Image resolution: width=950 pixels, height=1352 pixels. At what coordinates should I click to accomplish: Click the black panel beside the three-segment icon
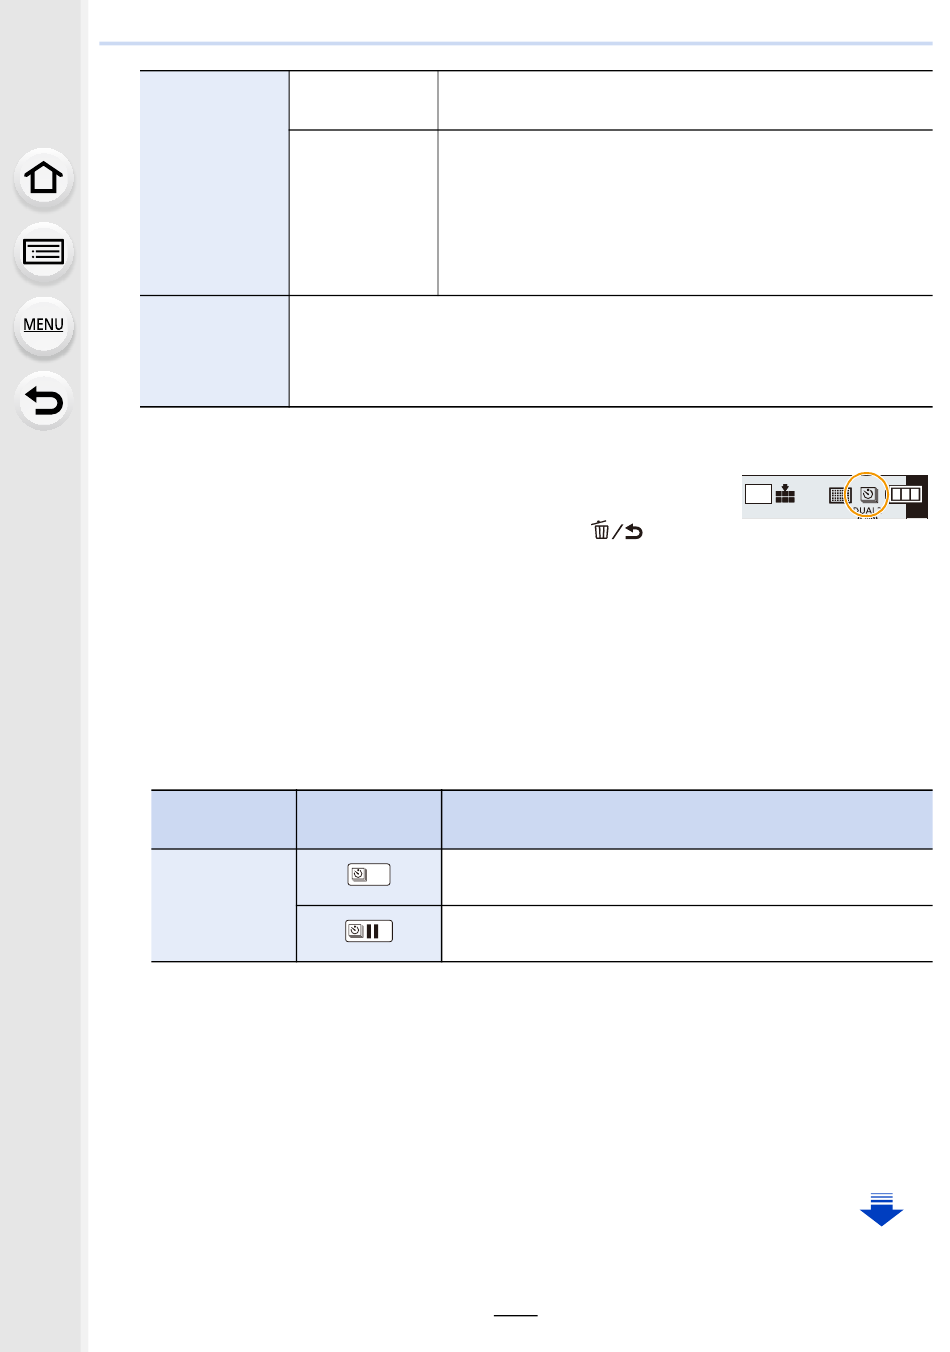(x=917, y=496)
